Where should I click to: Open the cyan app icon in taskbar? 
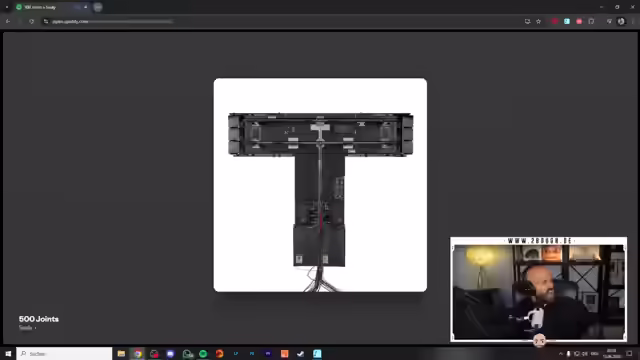pyautogui.click(x=317, y=353)
